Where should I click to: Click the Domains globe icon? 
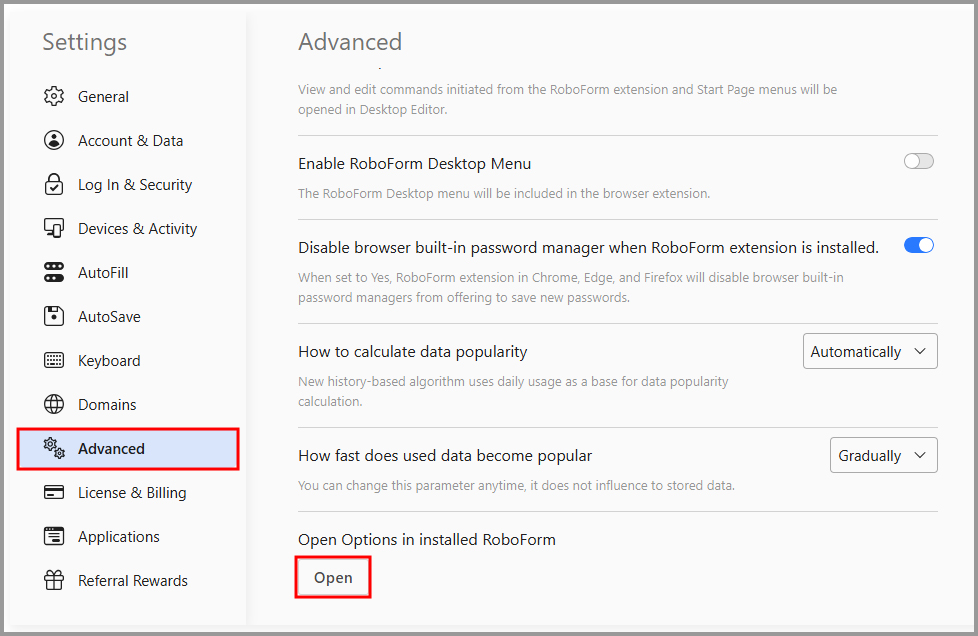tap(54, 405)
